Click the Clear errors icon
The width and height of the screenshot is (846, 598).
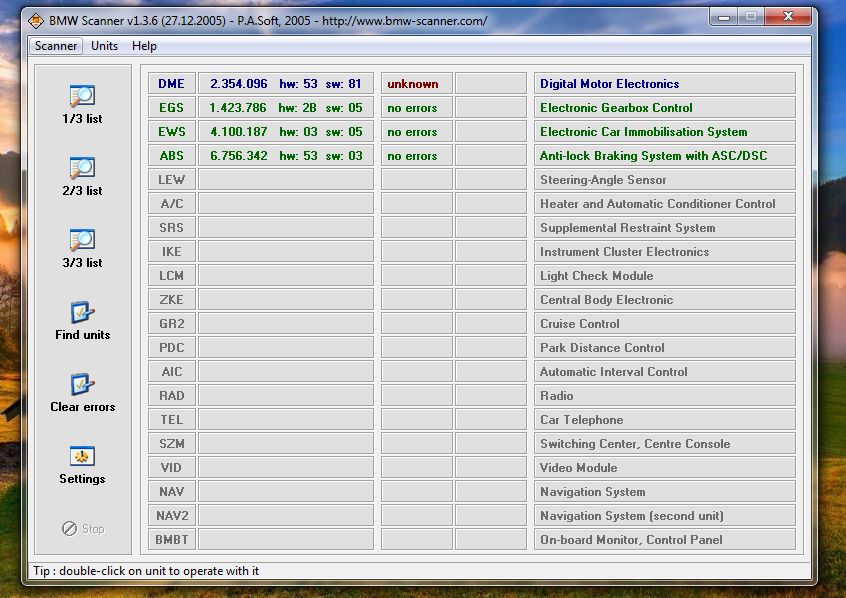tap(83, 384)
